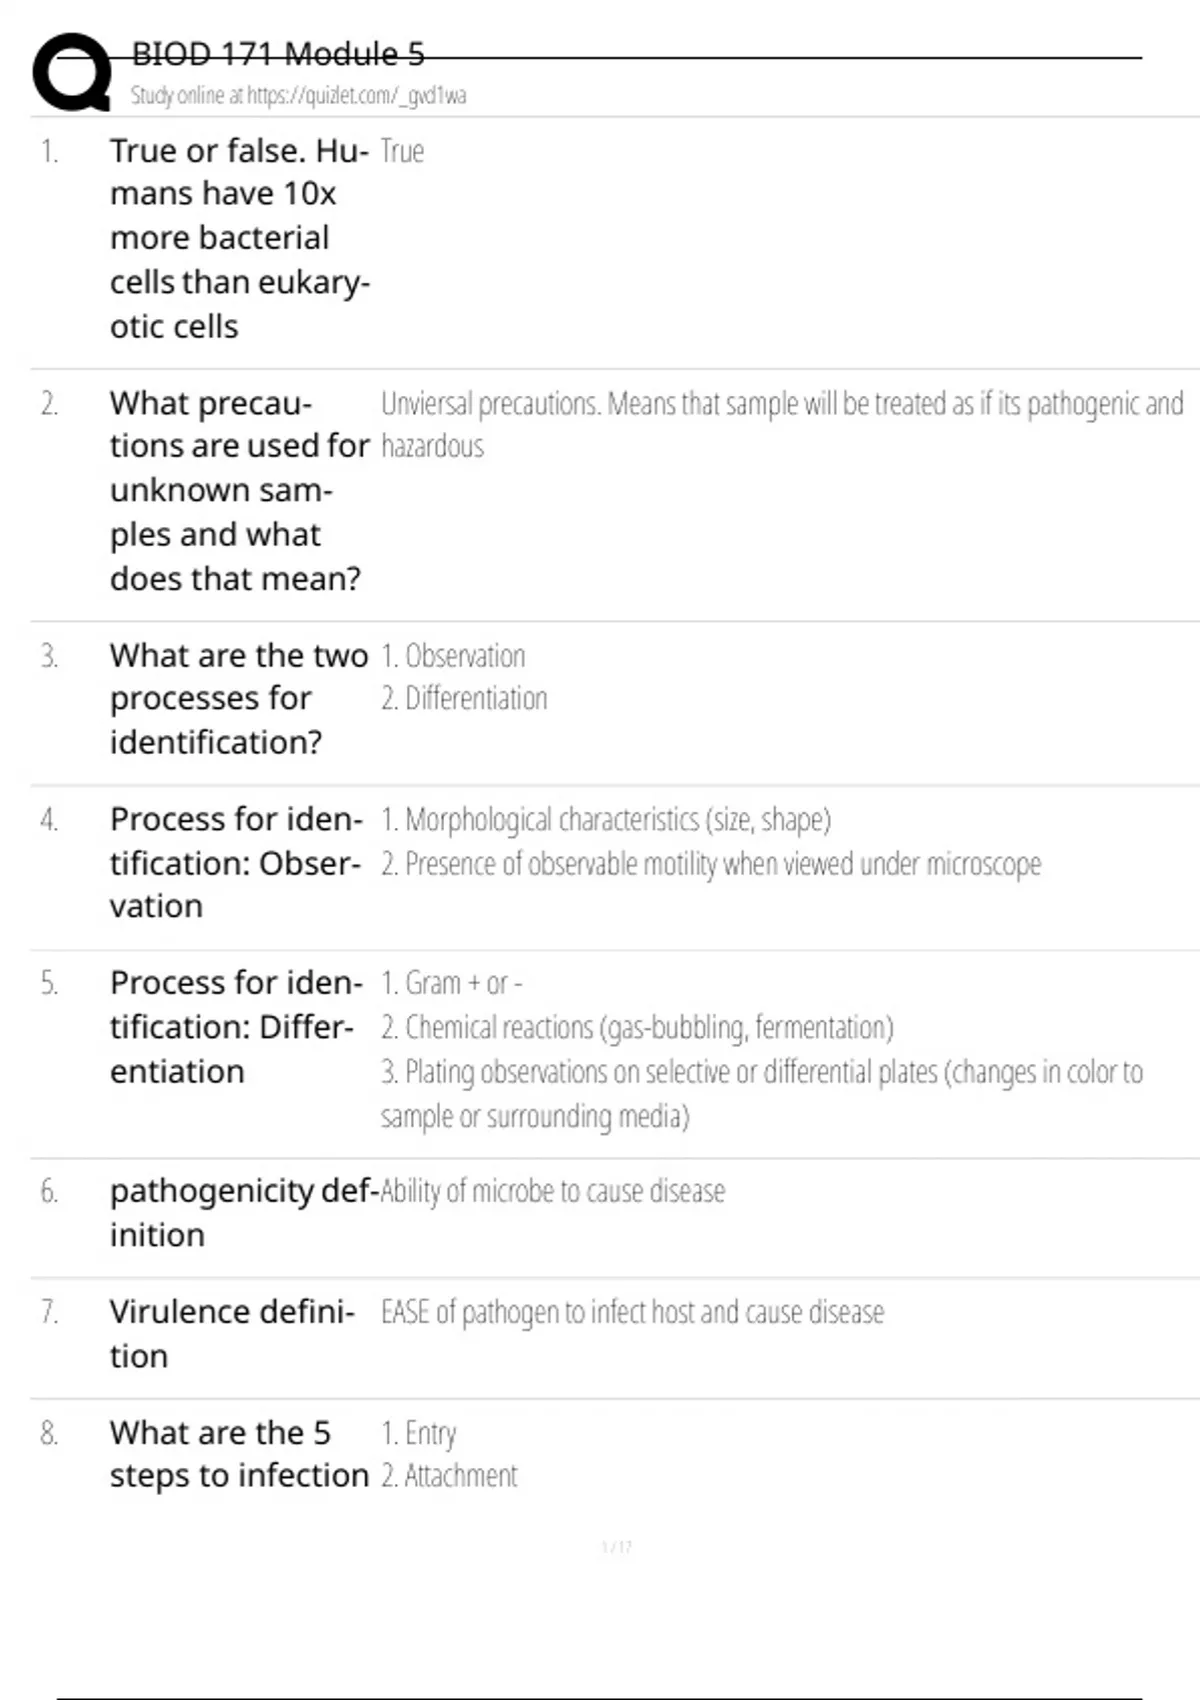Select the Universal precautions answer text
Screen dimensions: 1200x1700
point(780,405)
